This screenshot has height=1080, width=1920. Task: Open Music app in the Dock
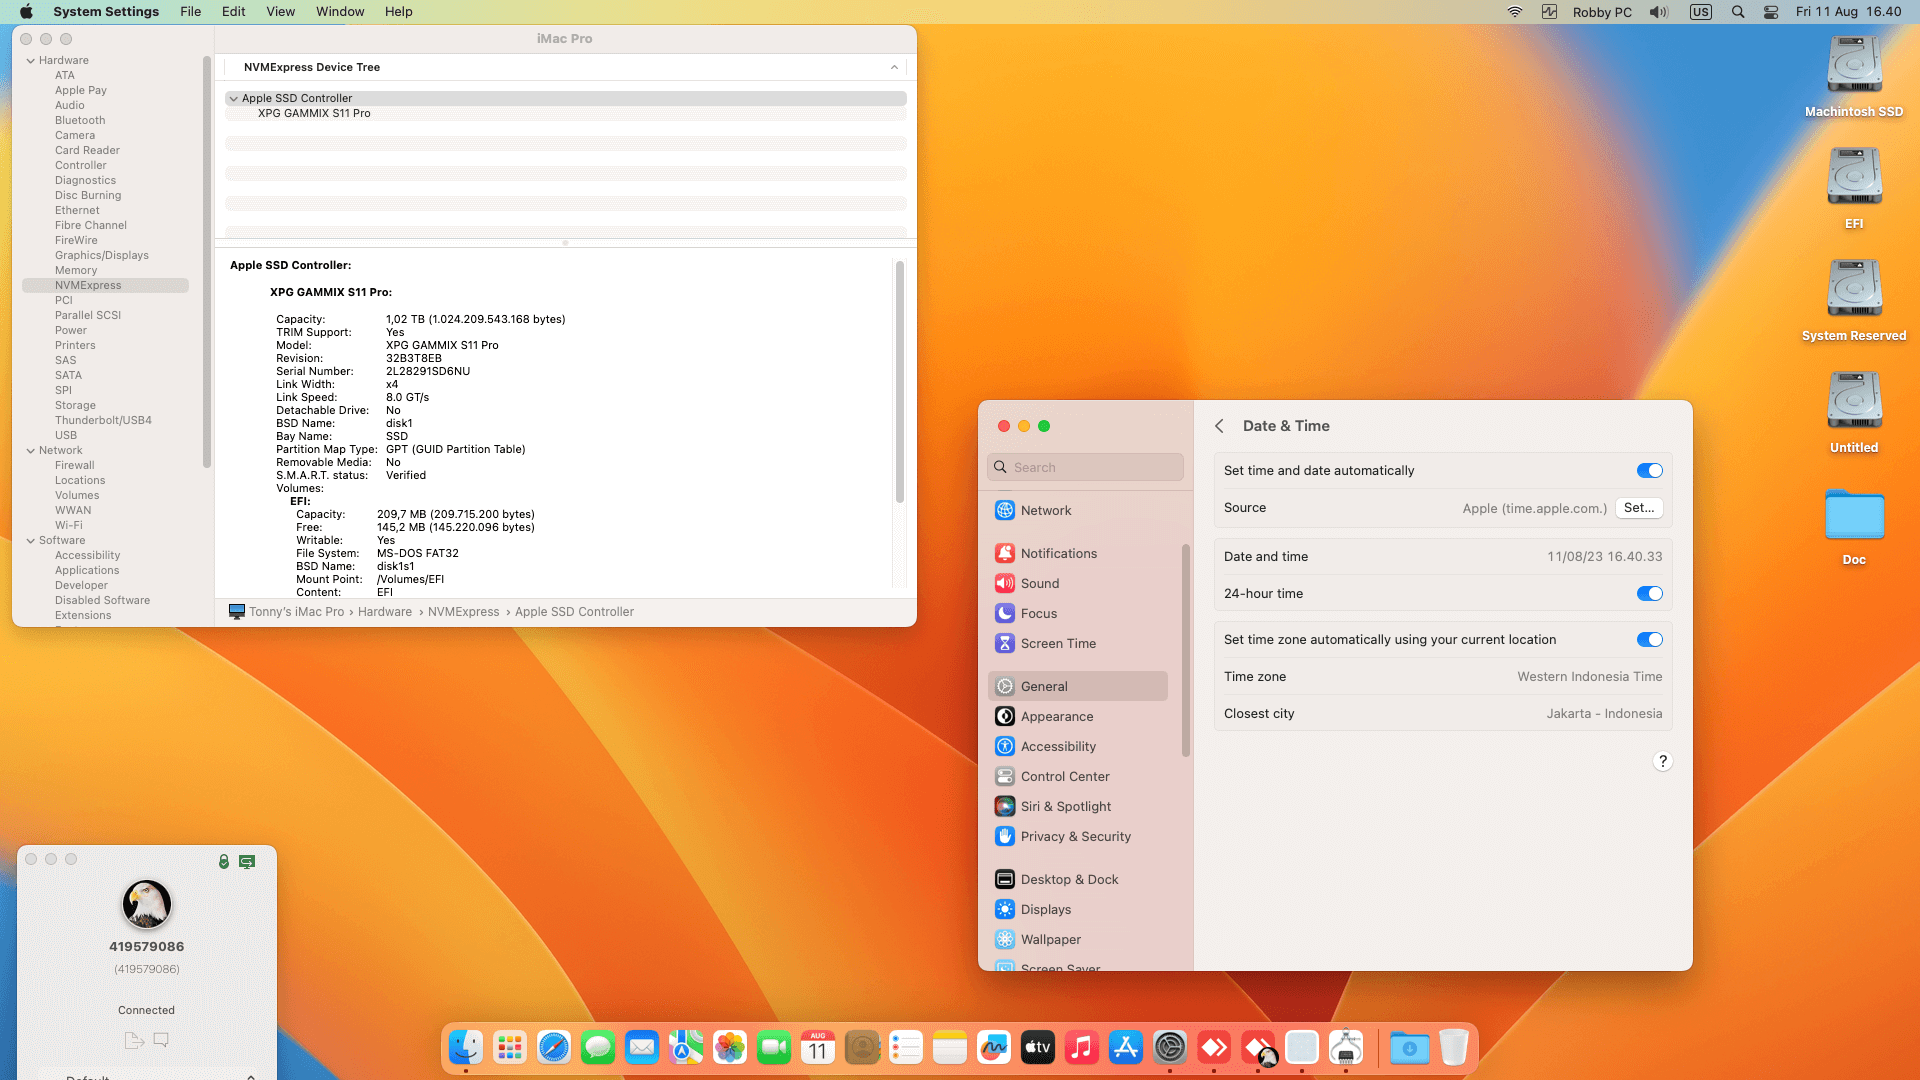click(1082, 1047)
